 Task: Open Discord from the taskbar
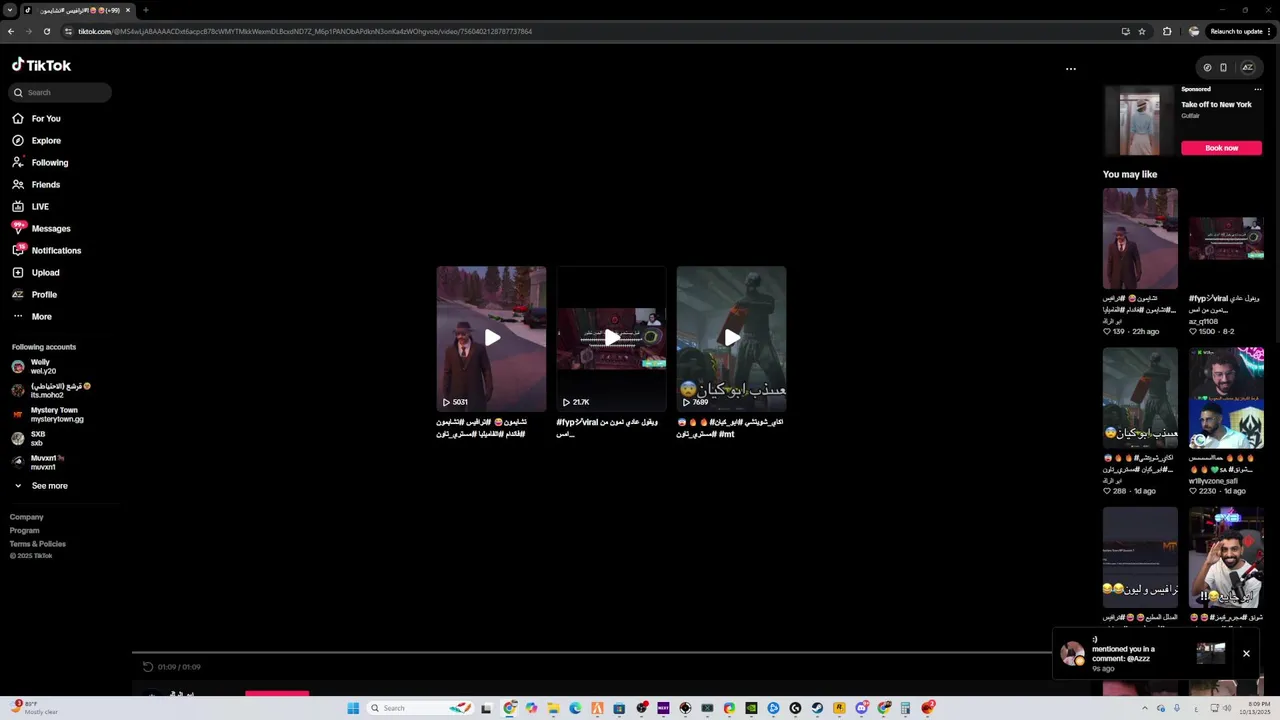(861, 708)
